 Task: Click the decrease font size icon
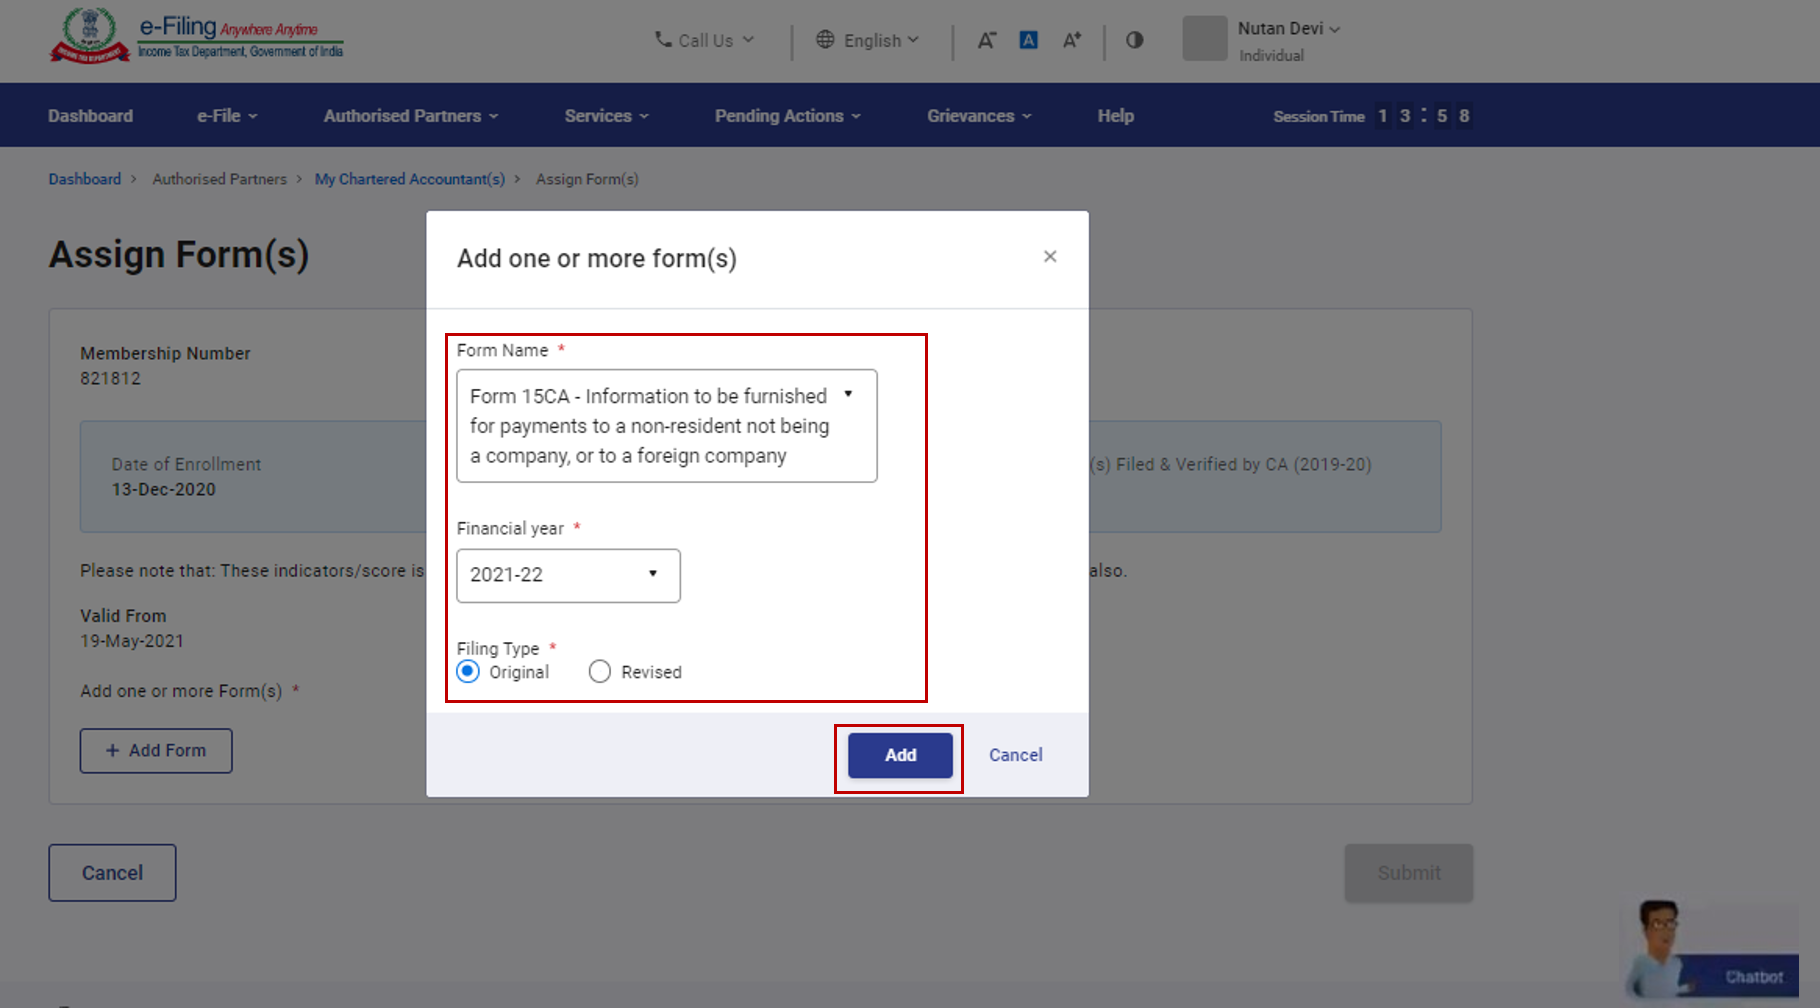986,40
